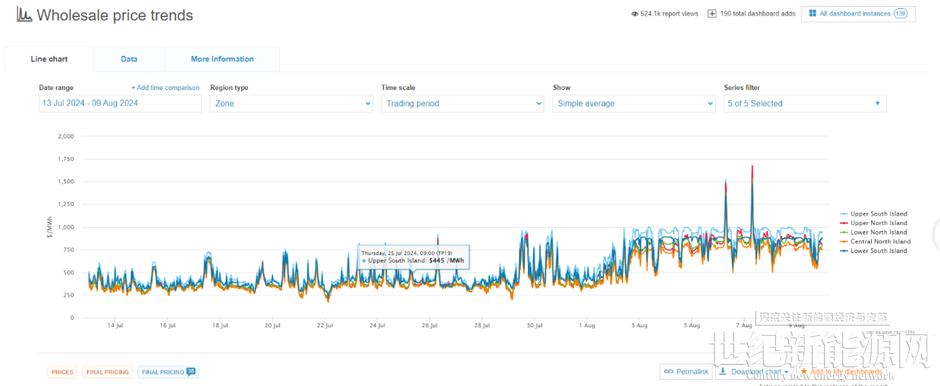Click the 26 Jul x-axis label
The height and width of the screenshot is (386, 940).
click(430, 326)
